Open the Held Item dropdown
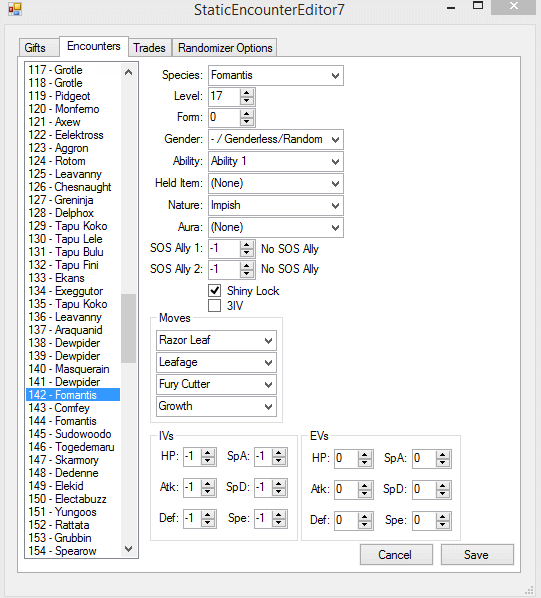541x598 pixels. click(276, 183)
